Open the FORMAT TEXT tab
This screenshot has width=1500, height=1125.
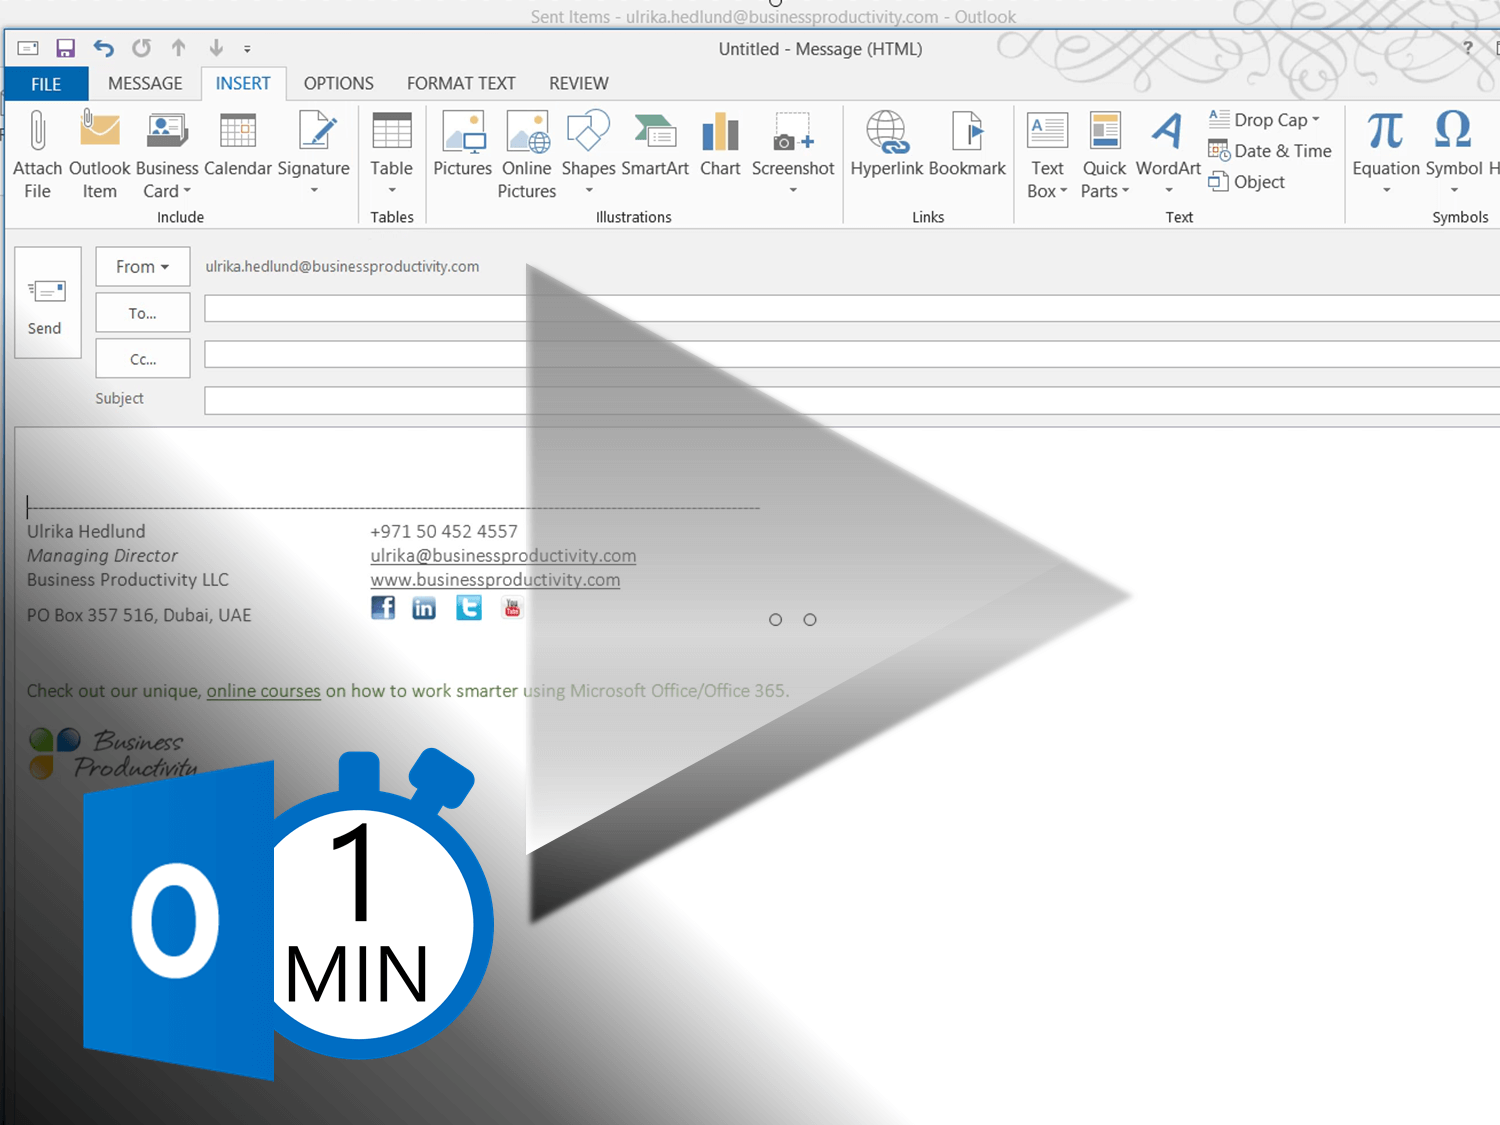click(x=461, y=84)
